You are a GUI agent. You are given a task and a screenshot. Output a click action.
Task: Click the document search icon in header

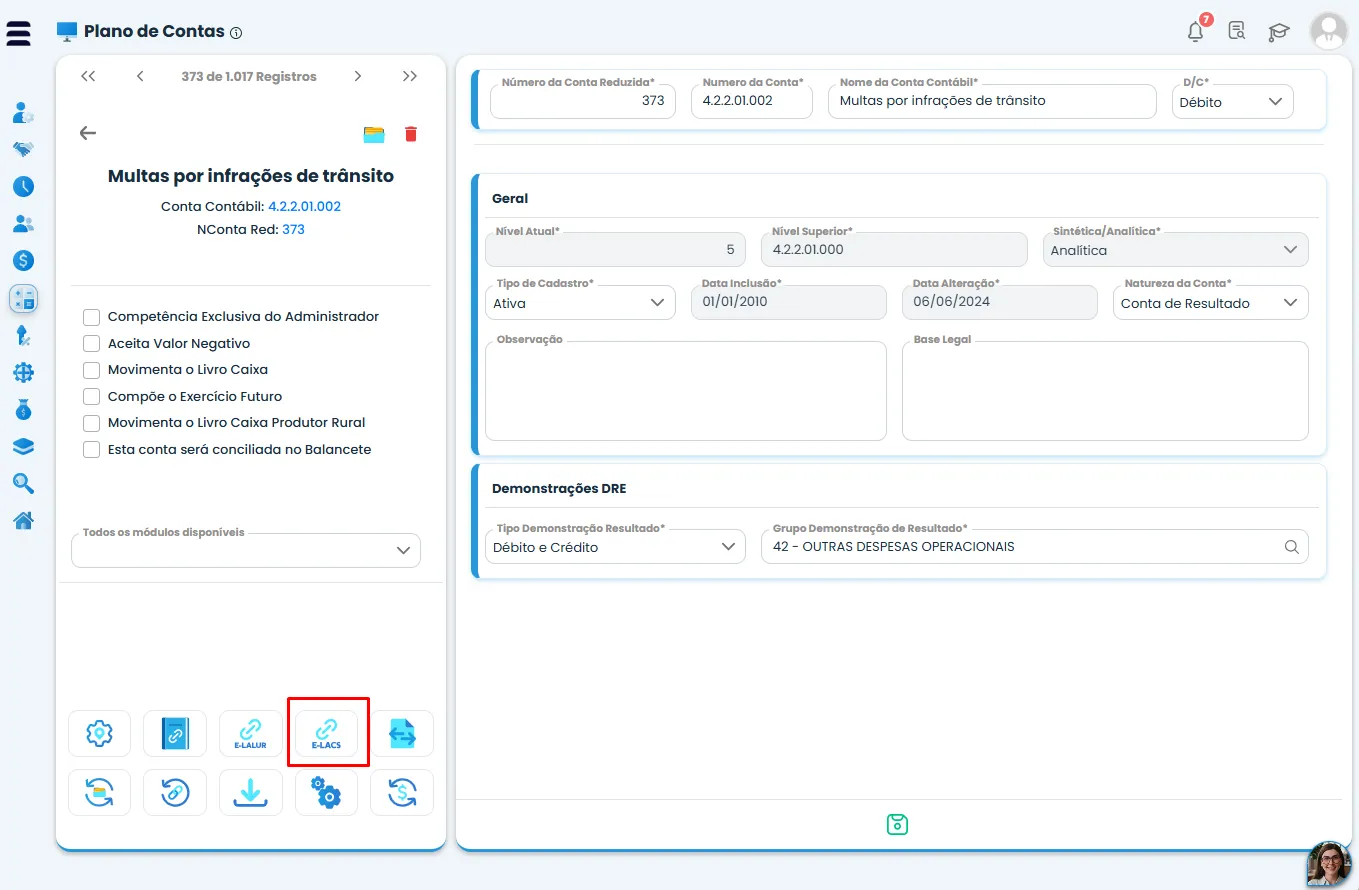(1237, 31)
